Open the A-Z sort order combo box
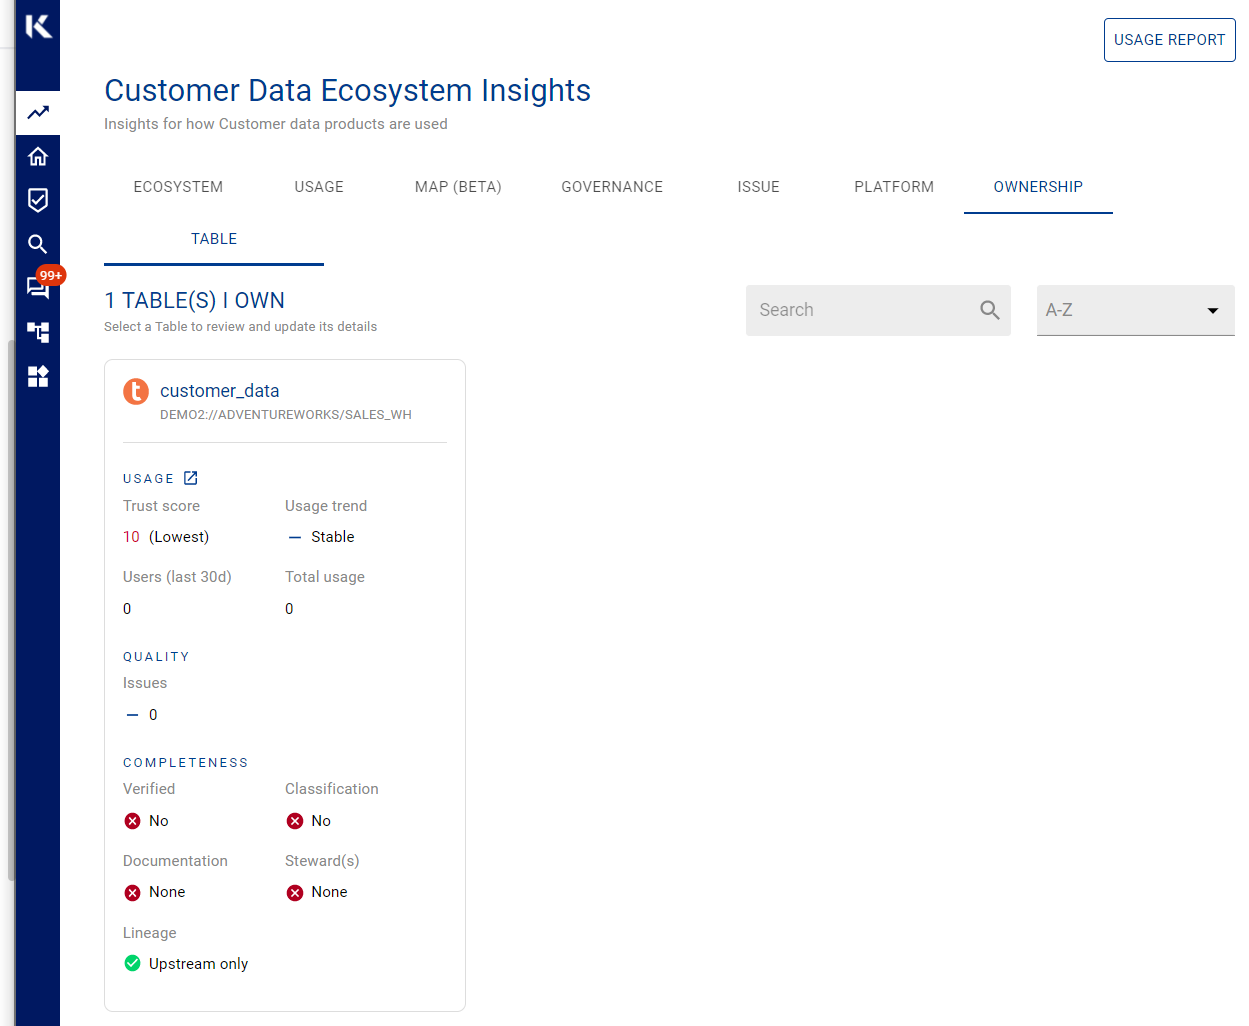This screenshot has height=1026, width=1249. [1136, 310]
